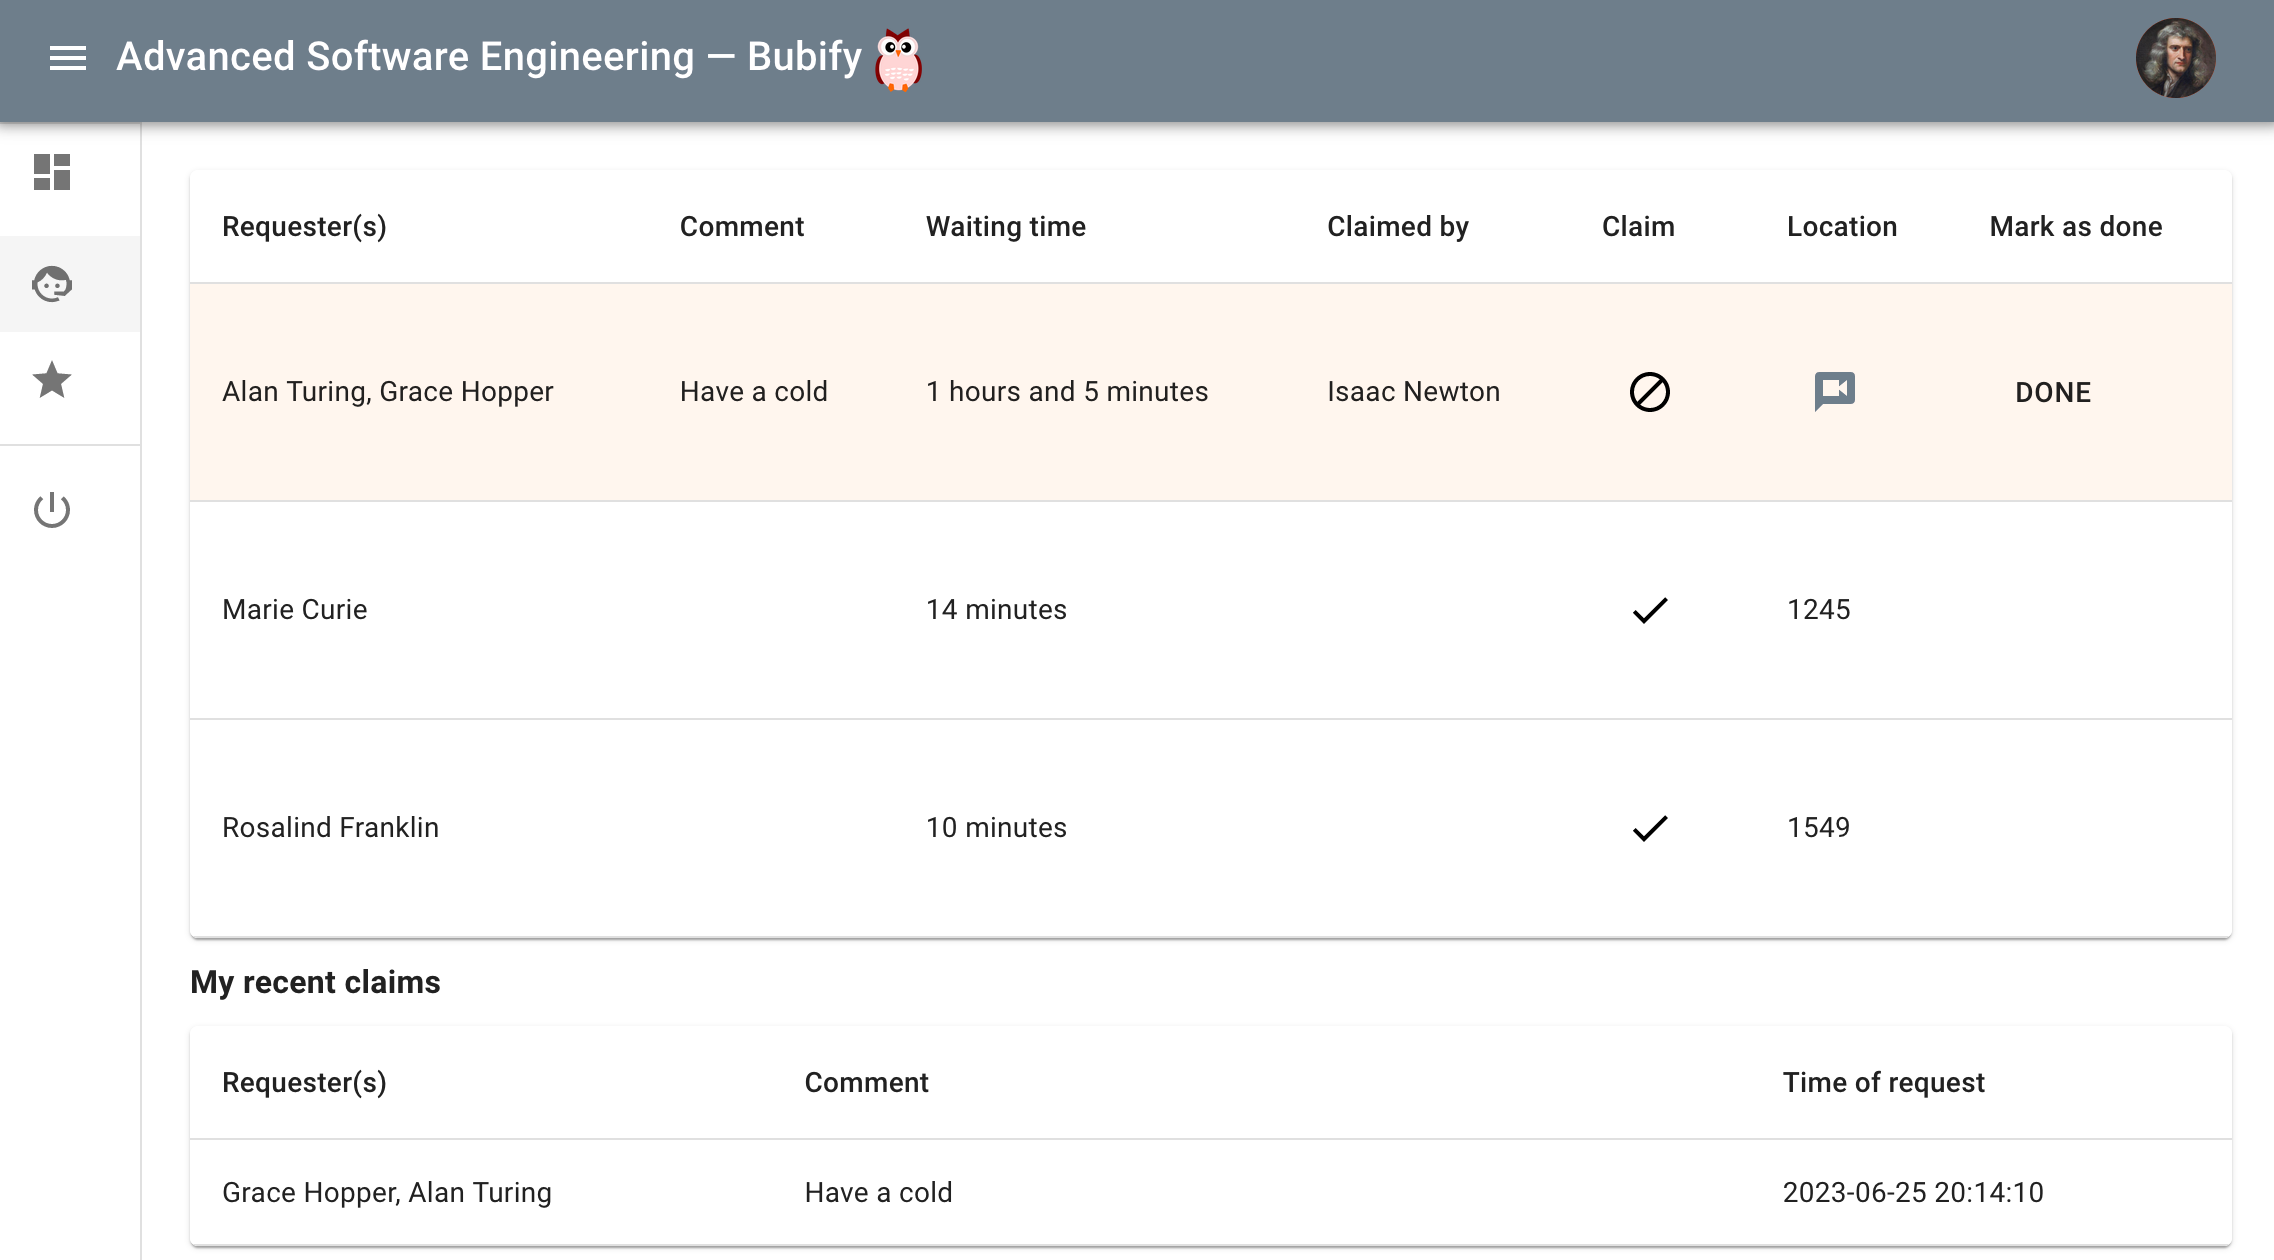
Task: Claim Rosalind Franklin's request with checkmark
Action: pyautogui.click(x=1649, y=828)
